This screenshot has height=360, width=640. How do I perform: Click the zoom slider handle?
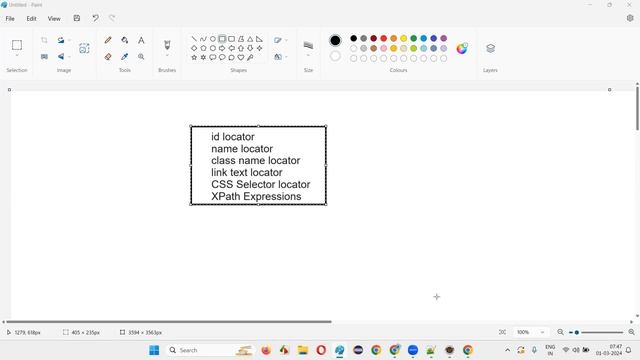tap(577, 332)
